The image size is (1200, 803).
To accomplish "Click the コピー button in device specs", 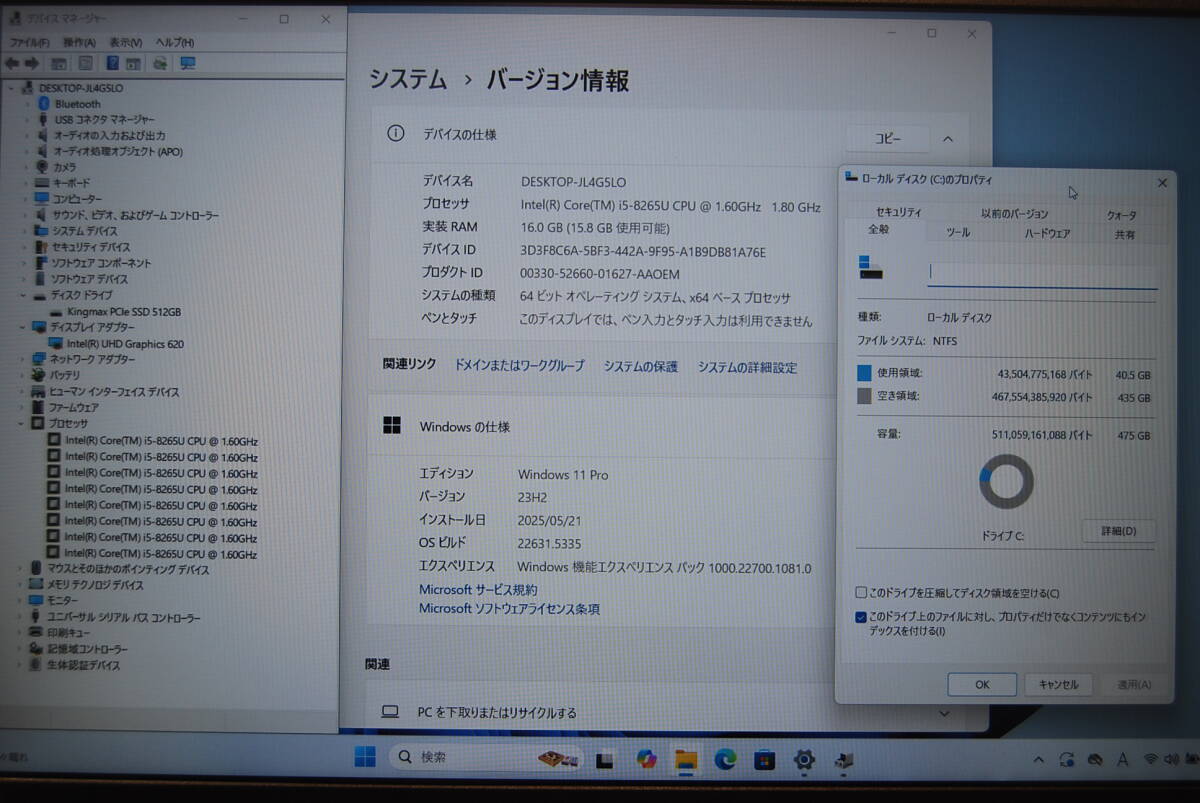I will pyautogui.click(x=888, y=139).
